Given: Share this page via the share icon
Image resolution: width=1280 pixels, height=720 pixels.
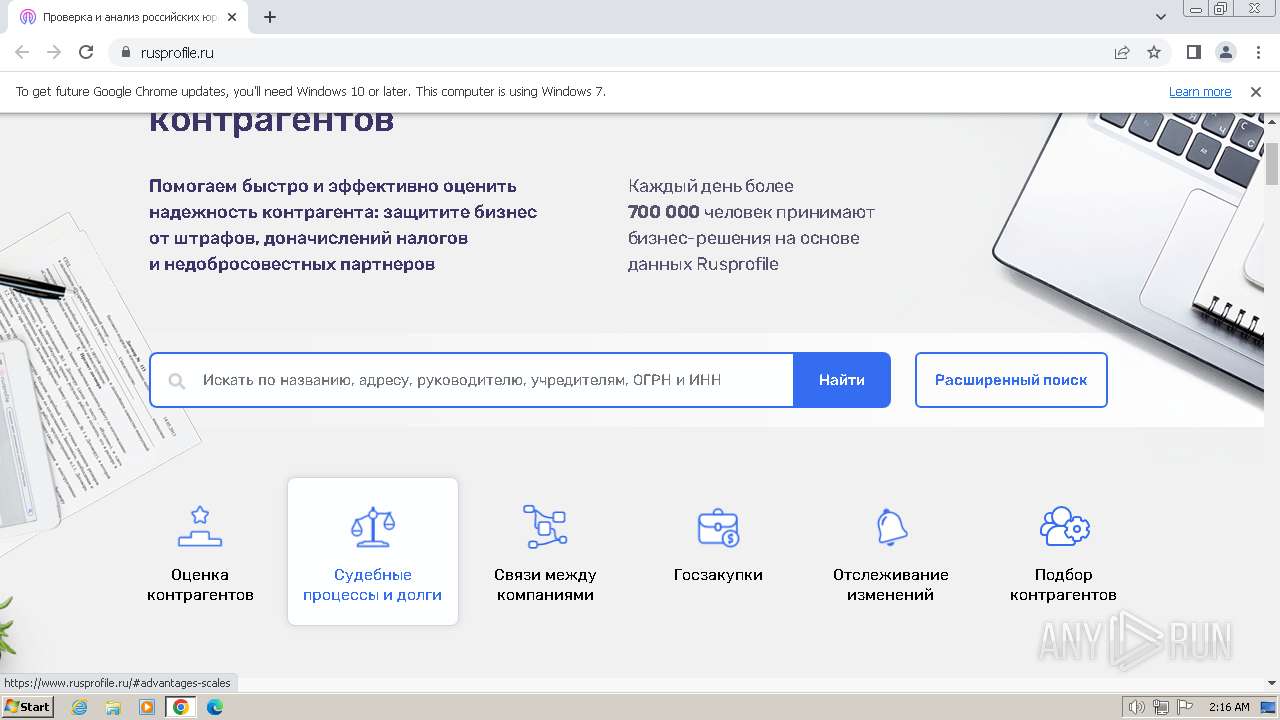Looking at the screenshot, I should click(1122, 53).
